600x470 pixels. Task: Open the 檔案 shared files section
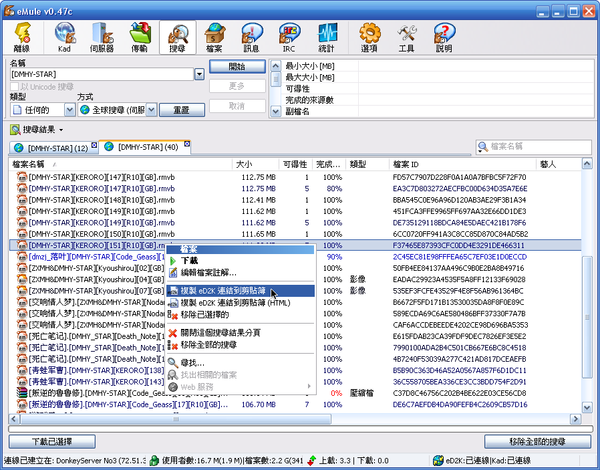pos(214,37)
